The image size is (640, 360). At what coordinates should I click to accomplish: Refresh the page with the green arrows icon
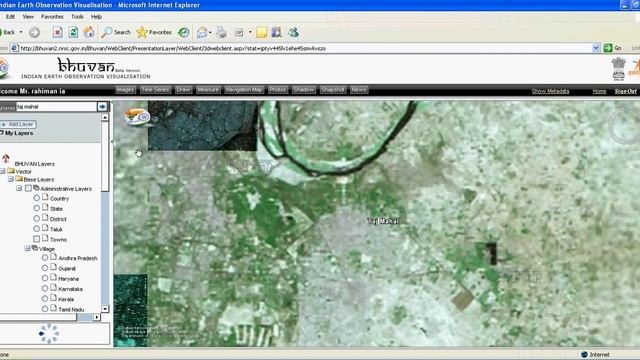(73, 32)
